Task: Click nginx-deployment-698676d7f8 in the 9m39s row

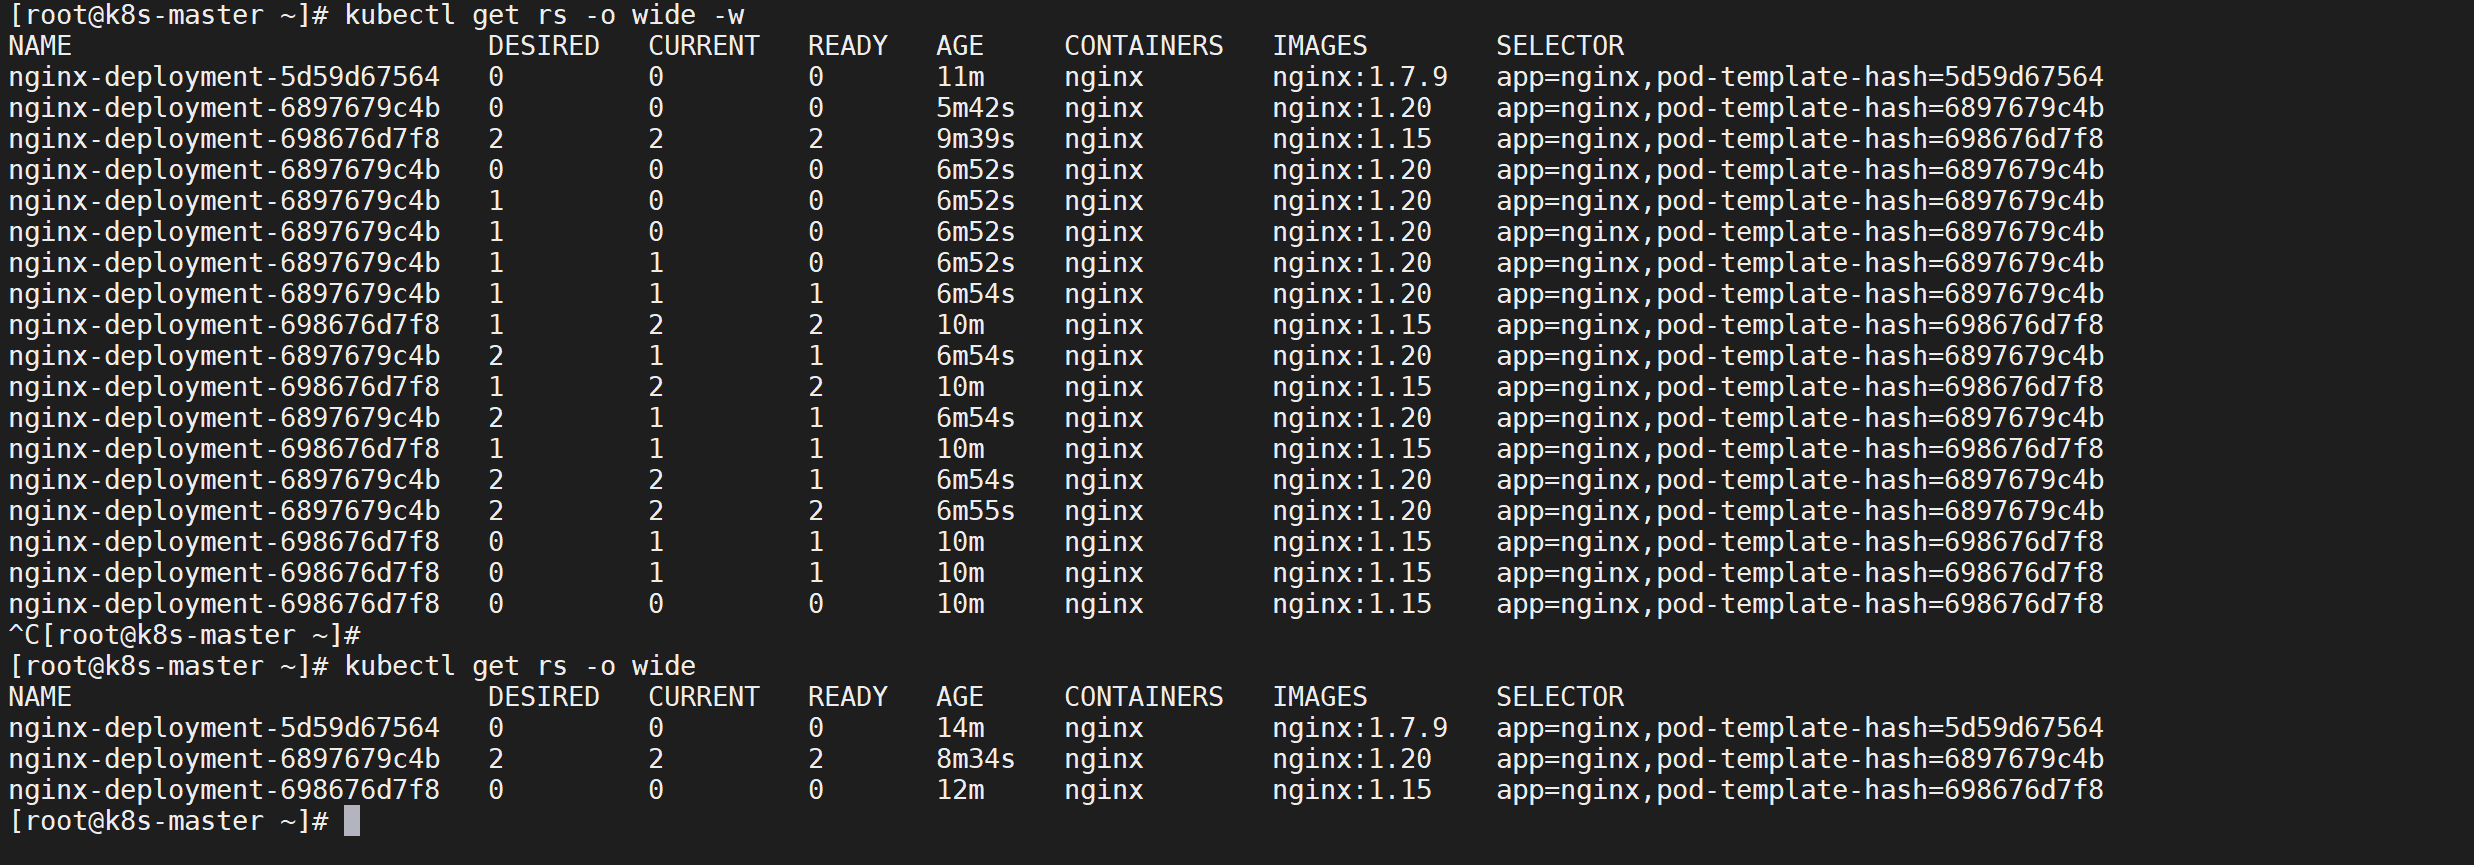Action: pyautogui.click(x=224, y=139)
